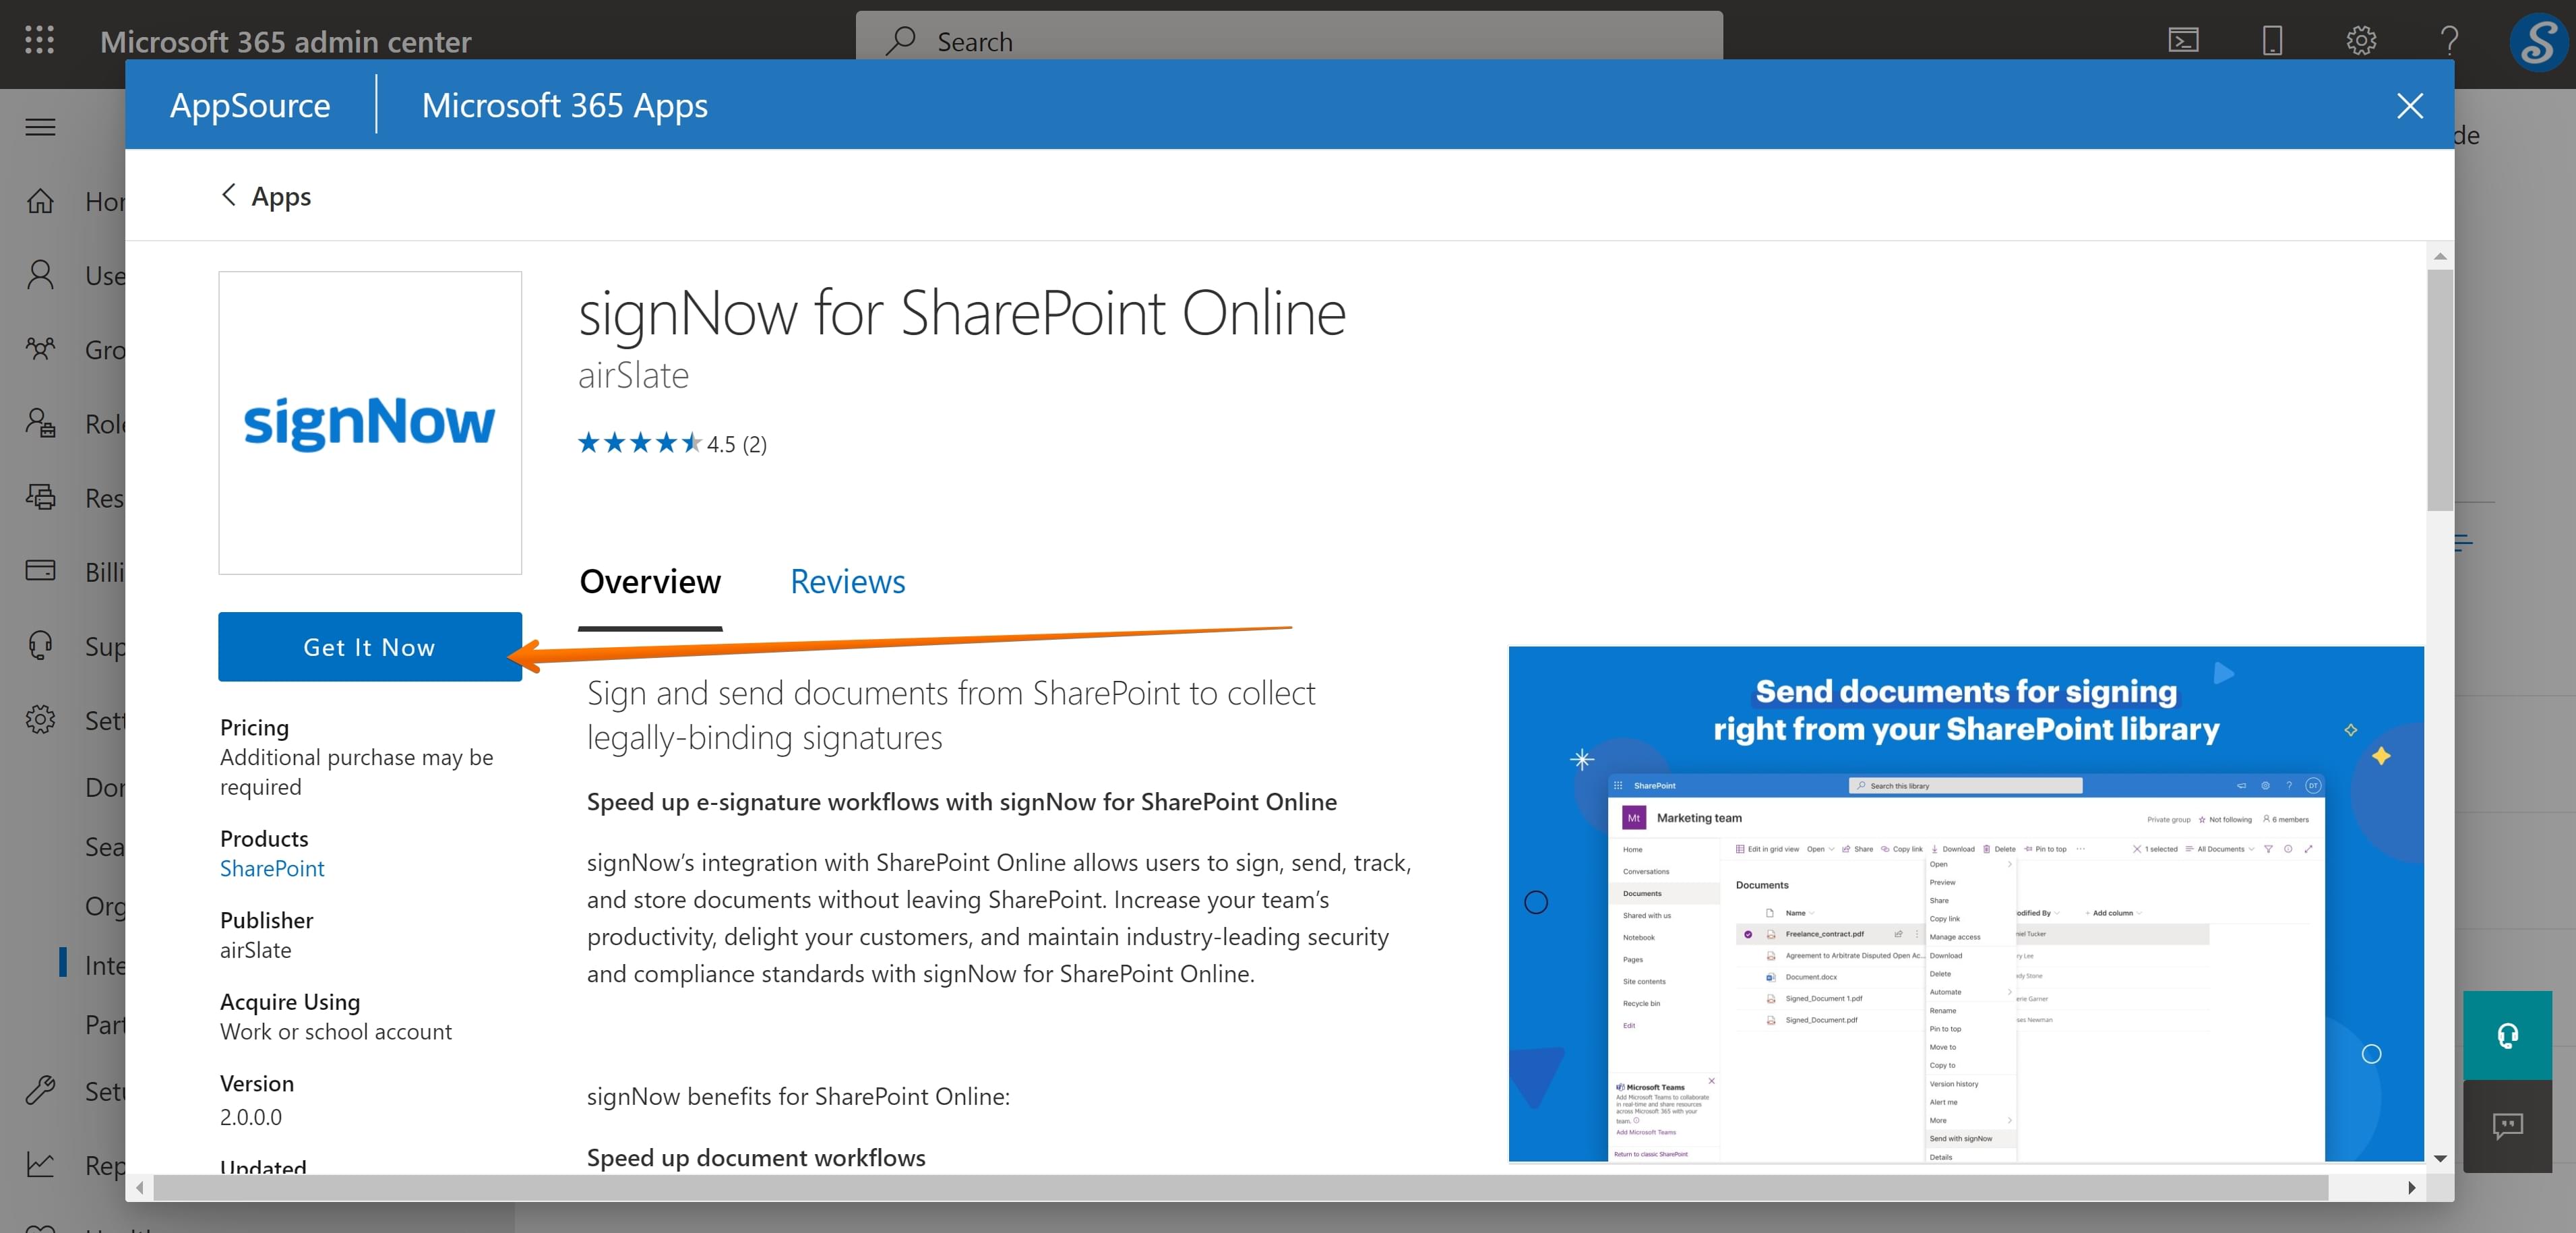Click the help question mark icon
Image resolution: width=2576 pixels, height=1233 pixels.
[x=2449, y=40]
